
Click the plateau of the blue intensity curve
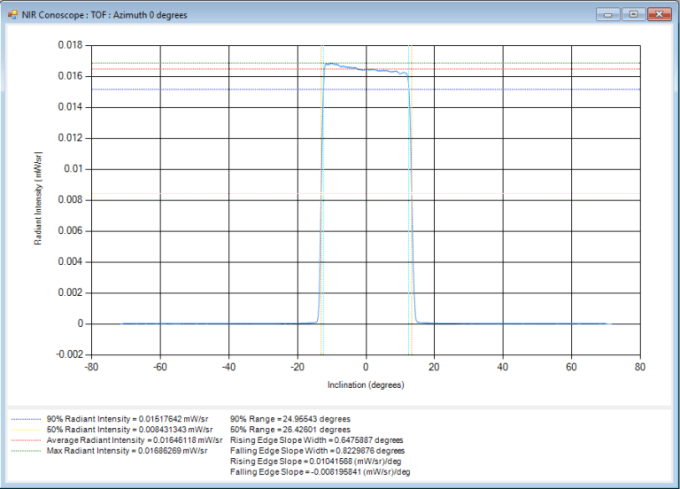point(366,69)
